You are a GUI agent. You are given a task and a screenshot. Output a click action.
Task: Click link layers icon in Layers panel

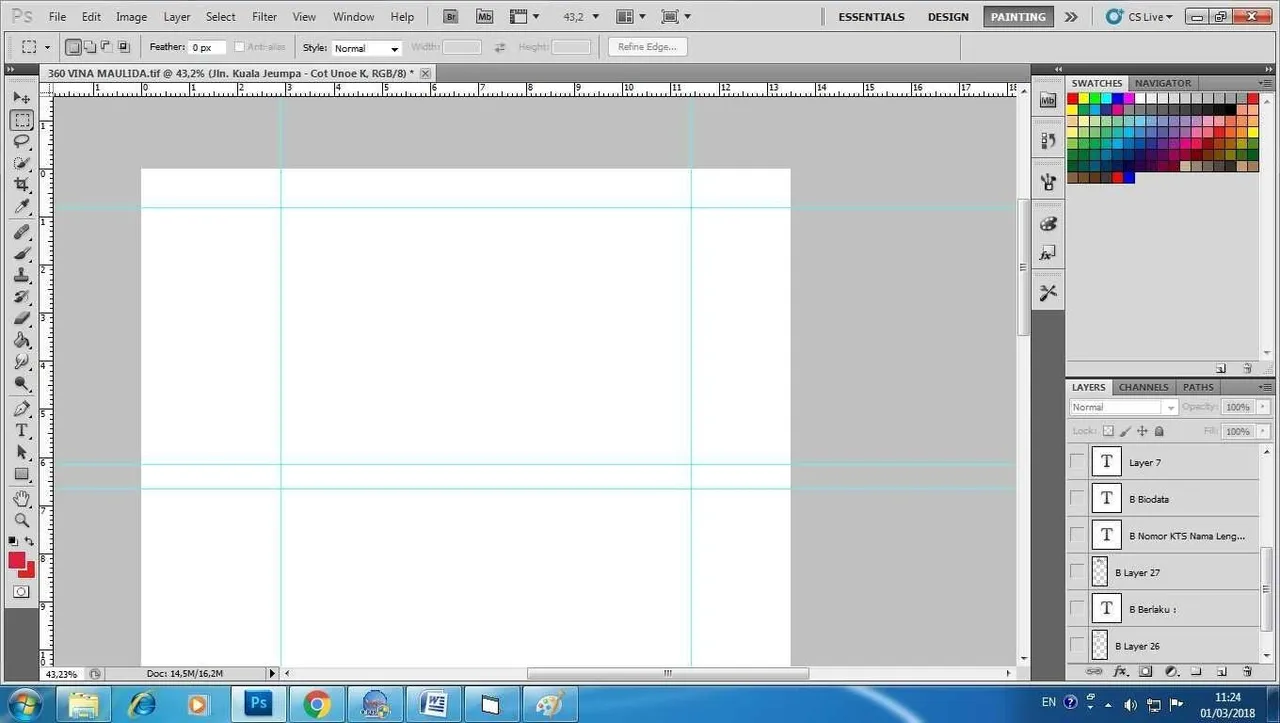click(1094, 672)
